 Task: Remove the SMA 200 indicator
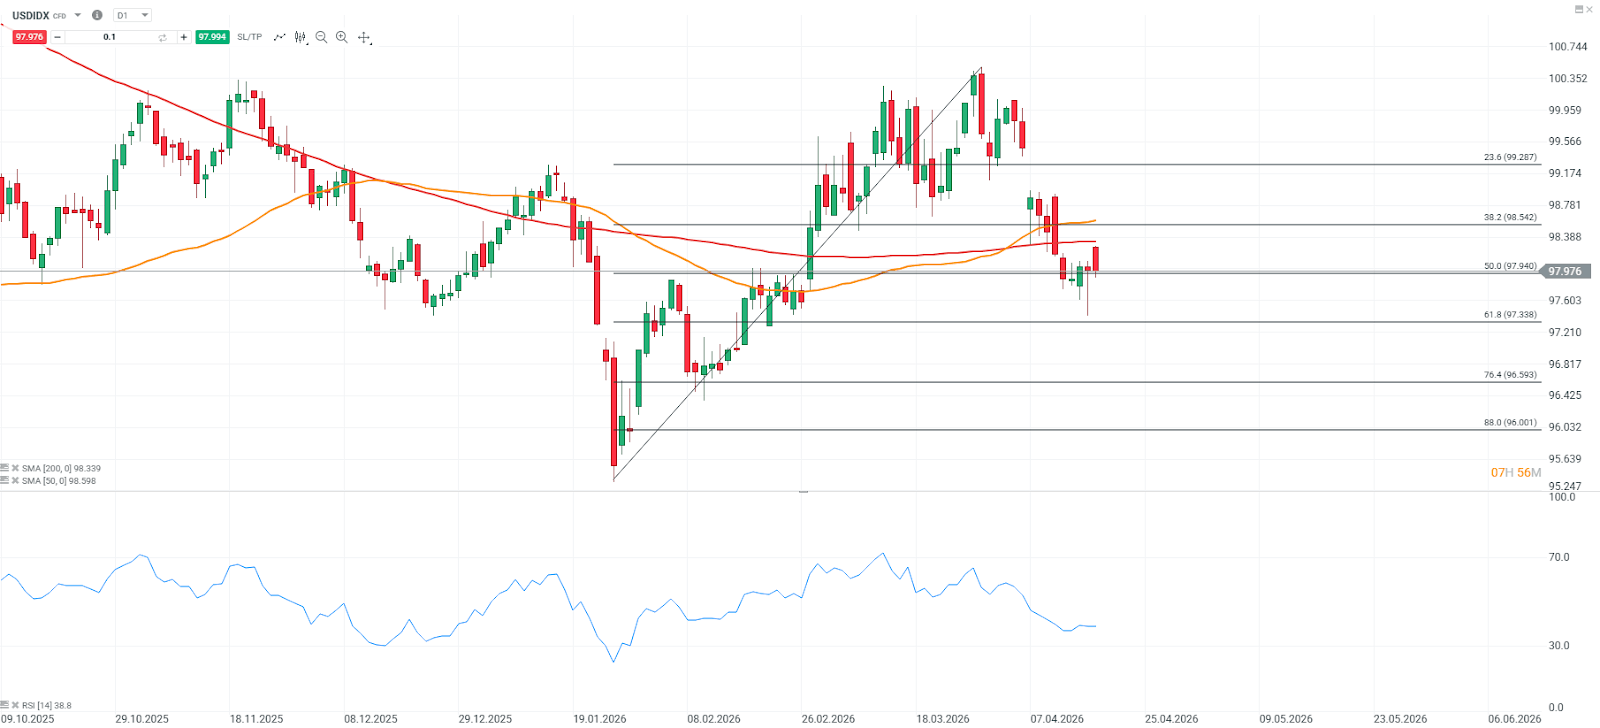point(16,468)
